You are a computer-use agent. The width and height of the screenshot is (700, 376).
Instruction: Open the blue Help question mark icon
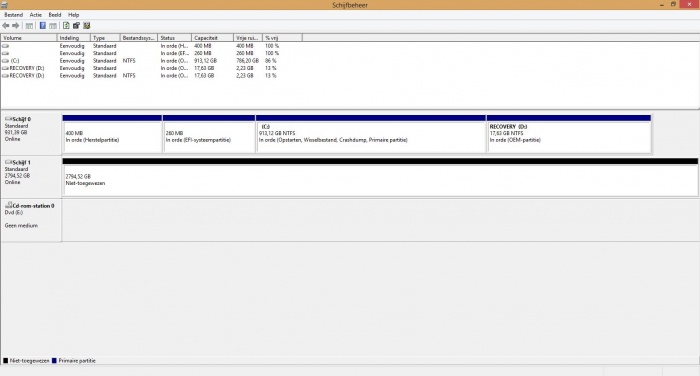tap(43, 26)
